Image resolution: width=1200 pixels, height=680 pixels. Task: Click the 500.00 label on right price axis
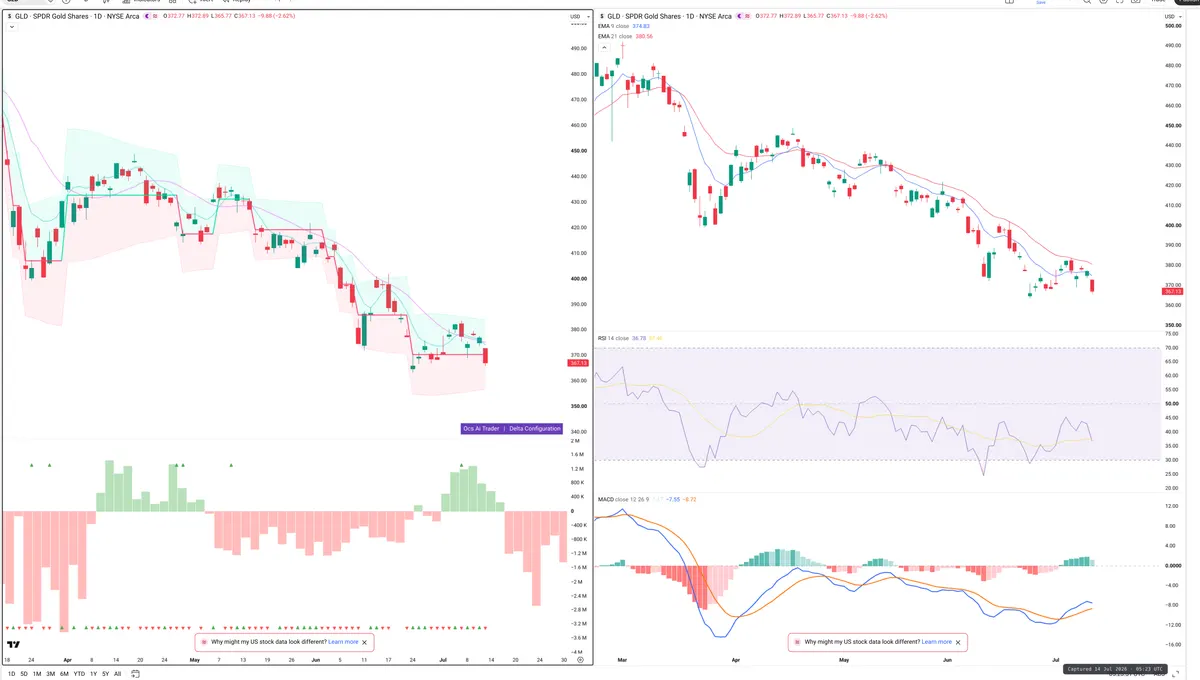1172,26
